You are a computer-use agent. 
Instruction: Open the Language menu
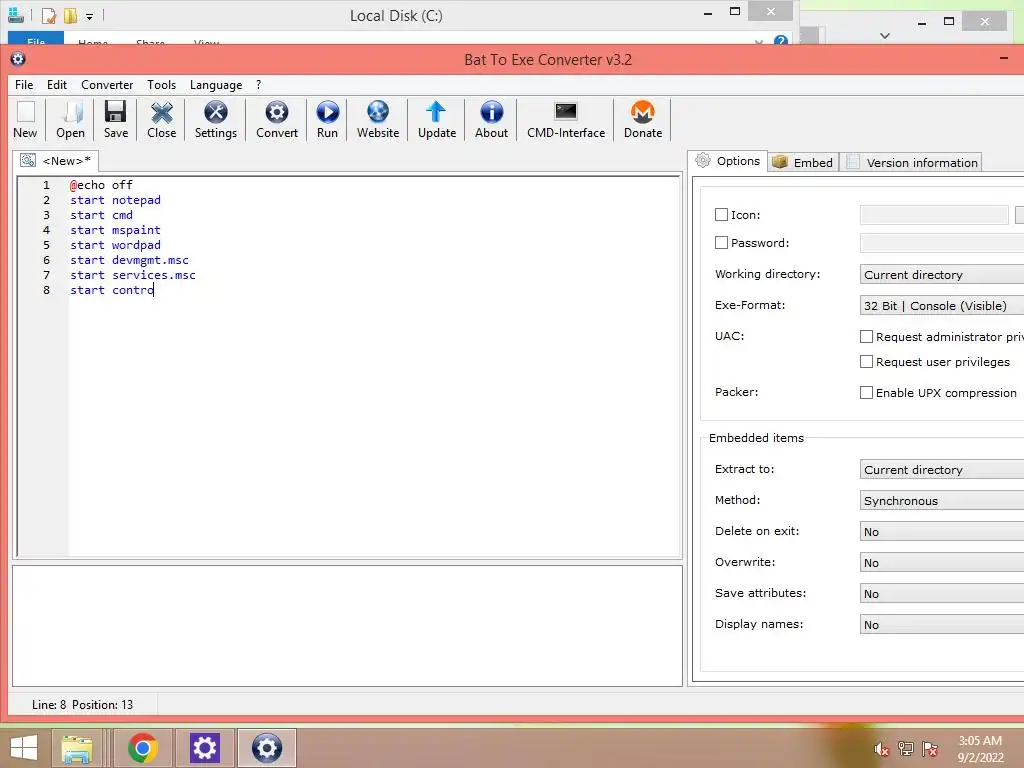click(216, 85)
